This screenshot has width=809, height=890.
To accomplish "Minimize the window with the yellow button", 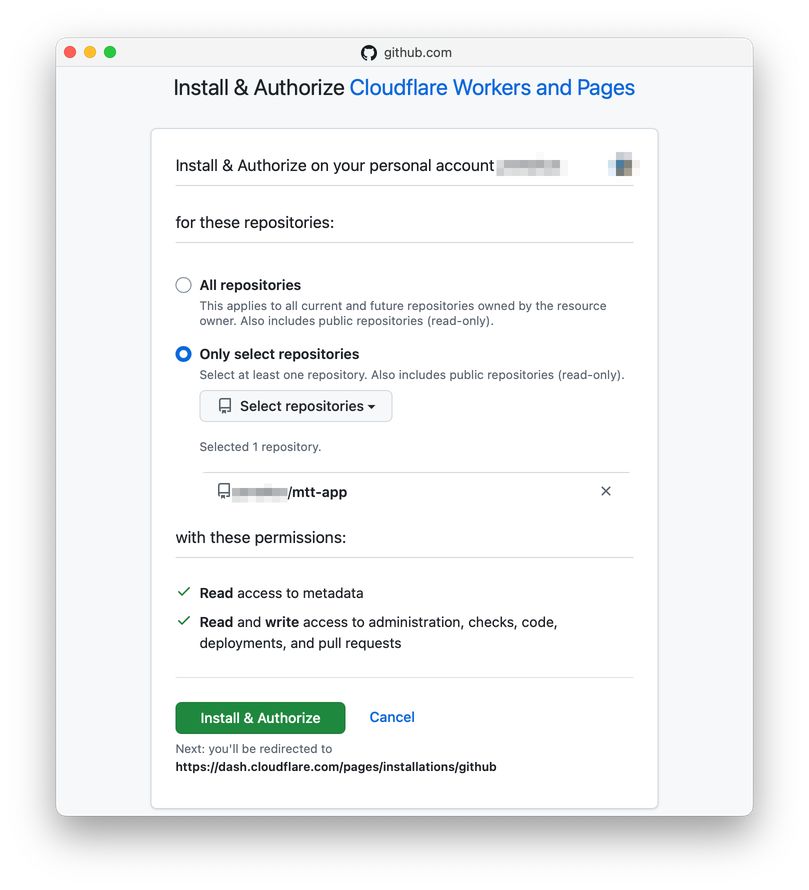I will click(x=90, y=52).
